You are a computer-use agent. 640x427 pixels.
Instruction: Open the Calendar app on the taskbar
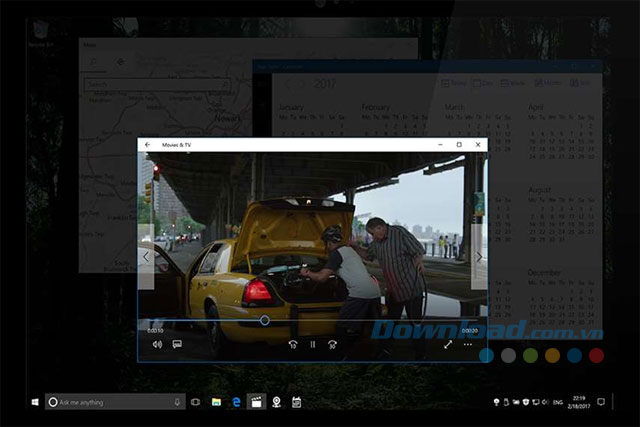tap(297, 402)
